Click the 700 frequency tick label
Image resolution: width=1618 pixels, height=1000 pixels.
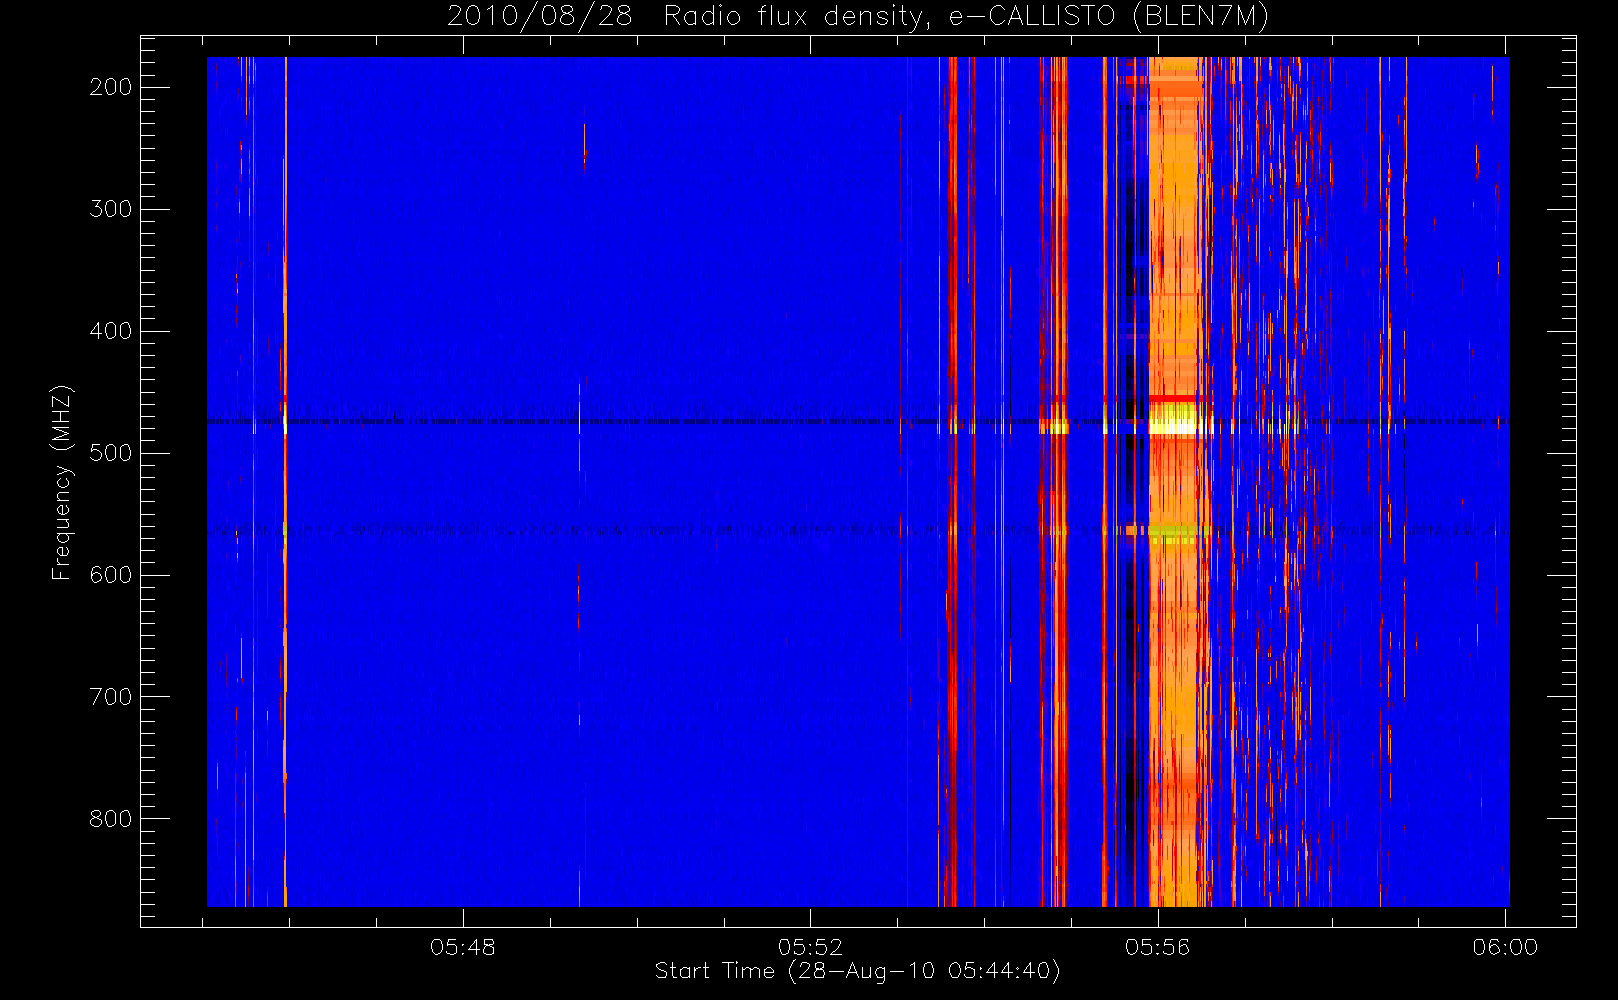[x=111, y=697]
